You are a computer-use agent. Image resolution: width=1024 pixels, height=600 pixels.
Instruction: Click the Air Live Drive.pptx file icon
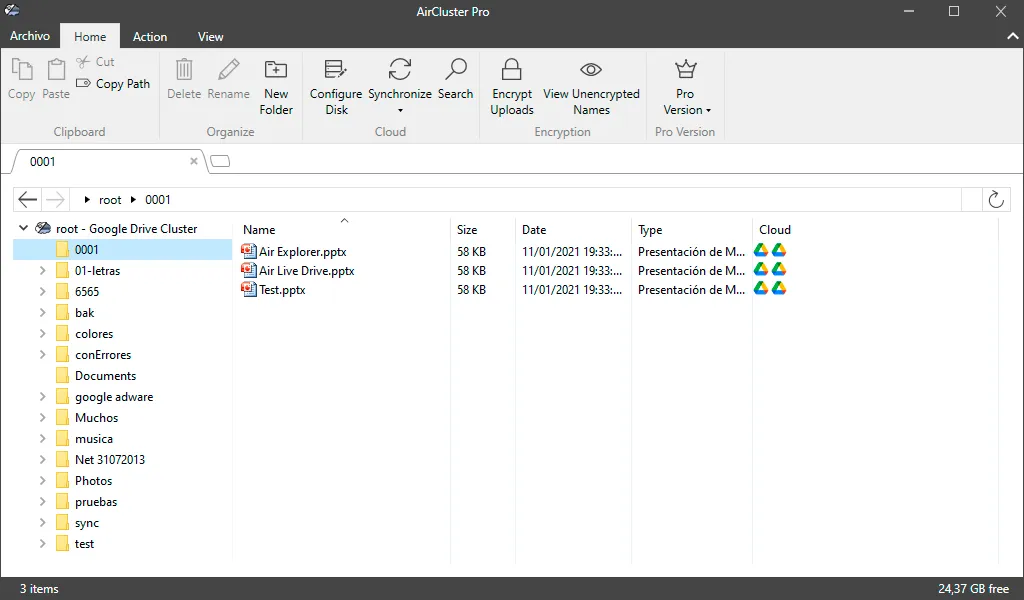pyautogui.click(x=249, y=270)
